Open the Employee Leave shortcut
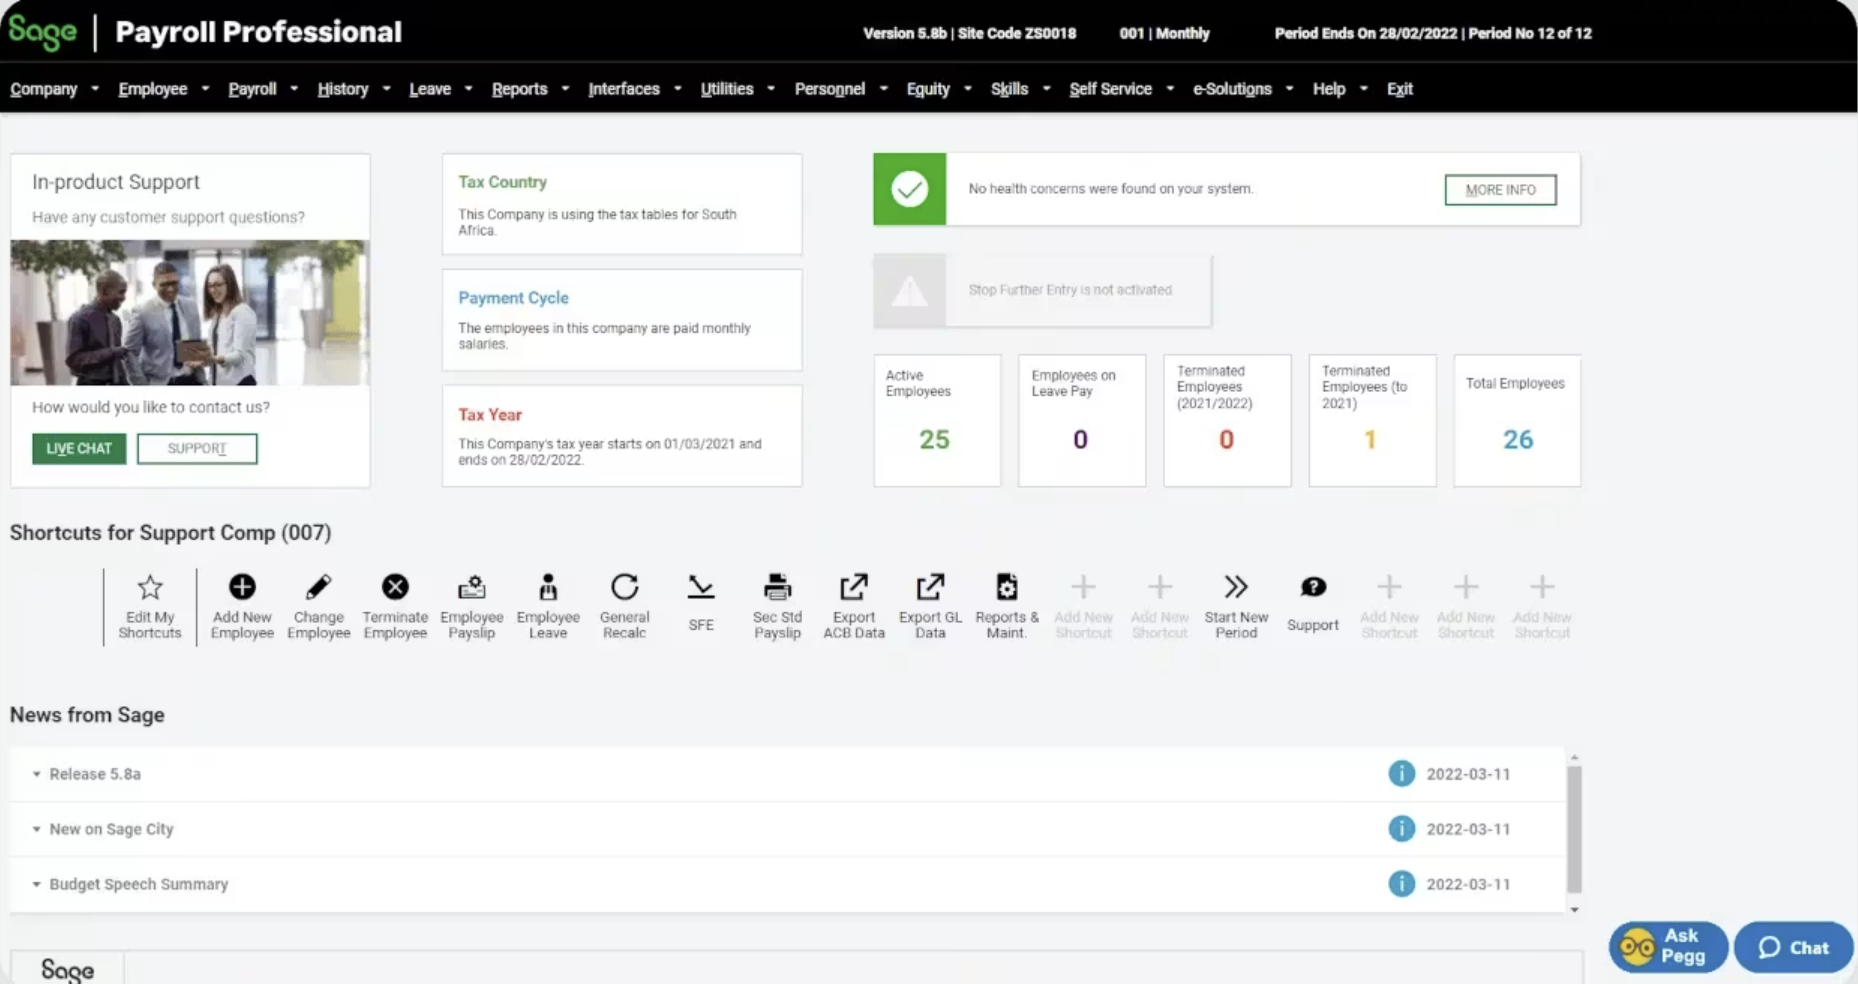This screenshot has width=1858, height=984. (548, 606)
